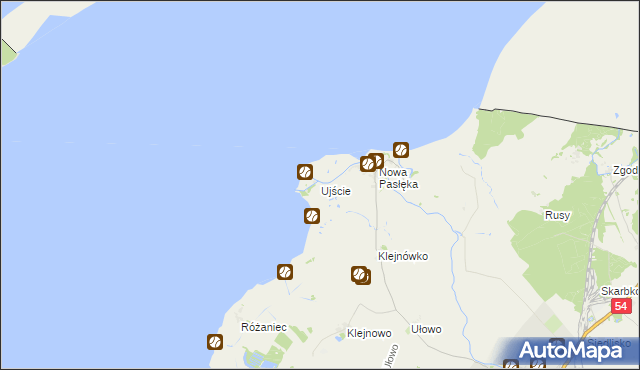The image size is (640, 370).
Task: Click the red road 54 shield
Action: tap(621, 306)
